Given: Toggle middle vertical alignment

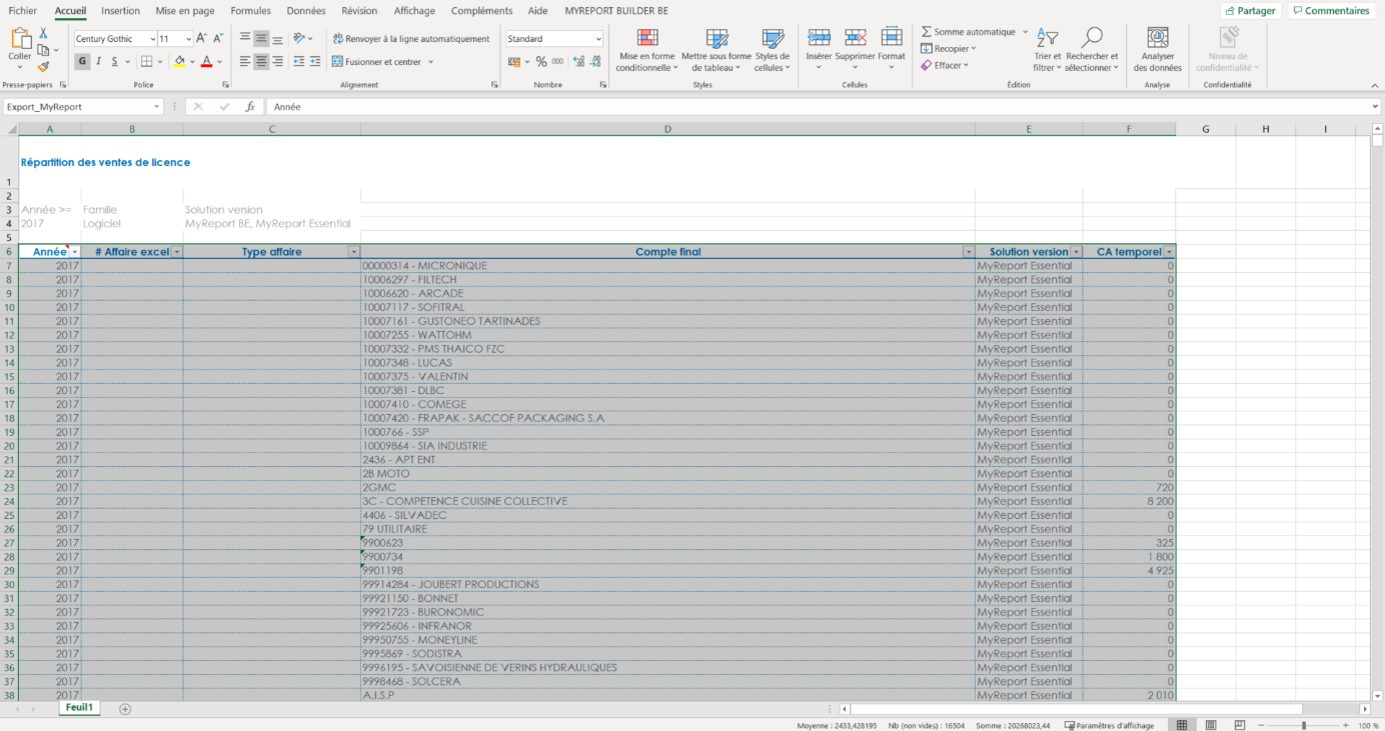Looking at the screenshot, I should [261, 39].
